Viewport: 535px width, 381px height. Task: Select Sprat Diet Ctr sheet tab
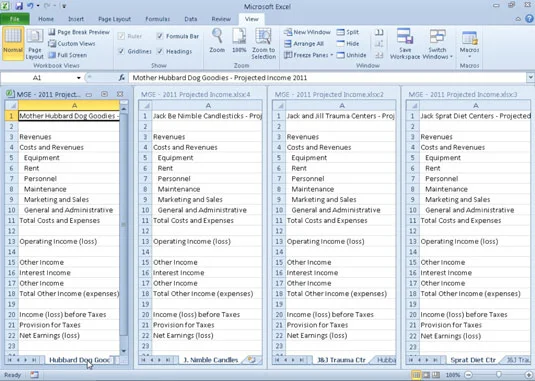pos(473,360)
